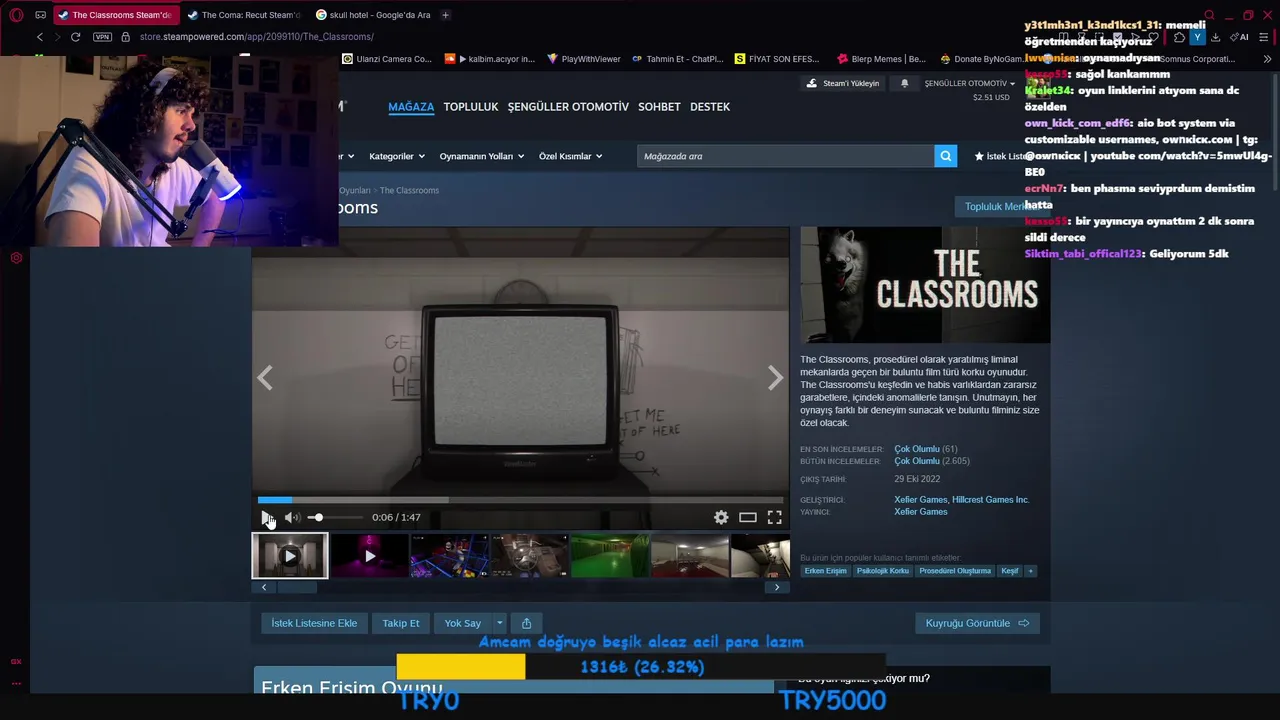Click the Steam notification bell
Viewport: 1280px width, 720px height.
[905, 83]
